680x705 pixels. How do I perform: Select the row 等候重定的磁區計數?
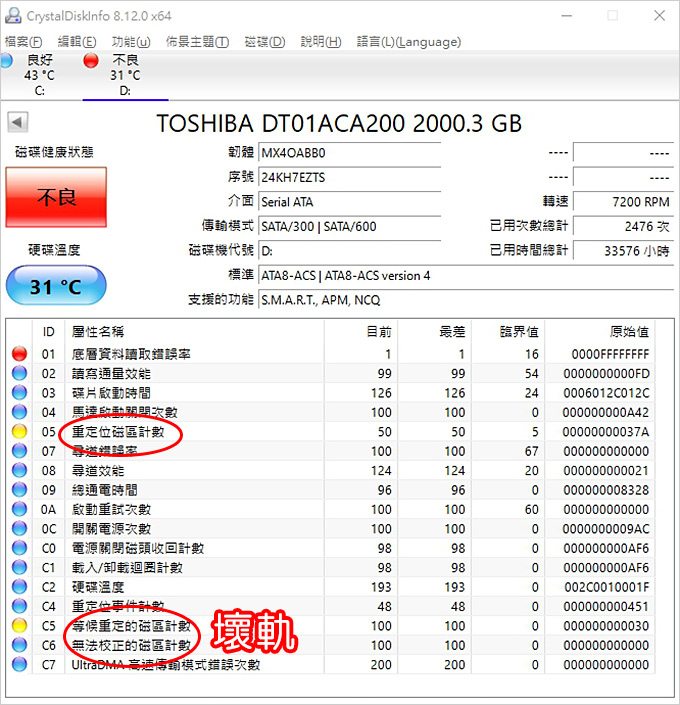coord(331,625)
